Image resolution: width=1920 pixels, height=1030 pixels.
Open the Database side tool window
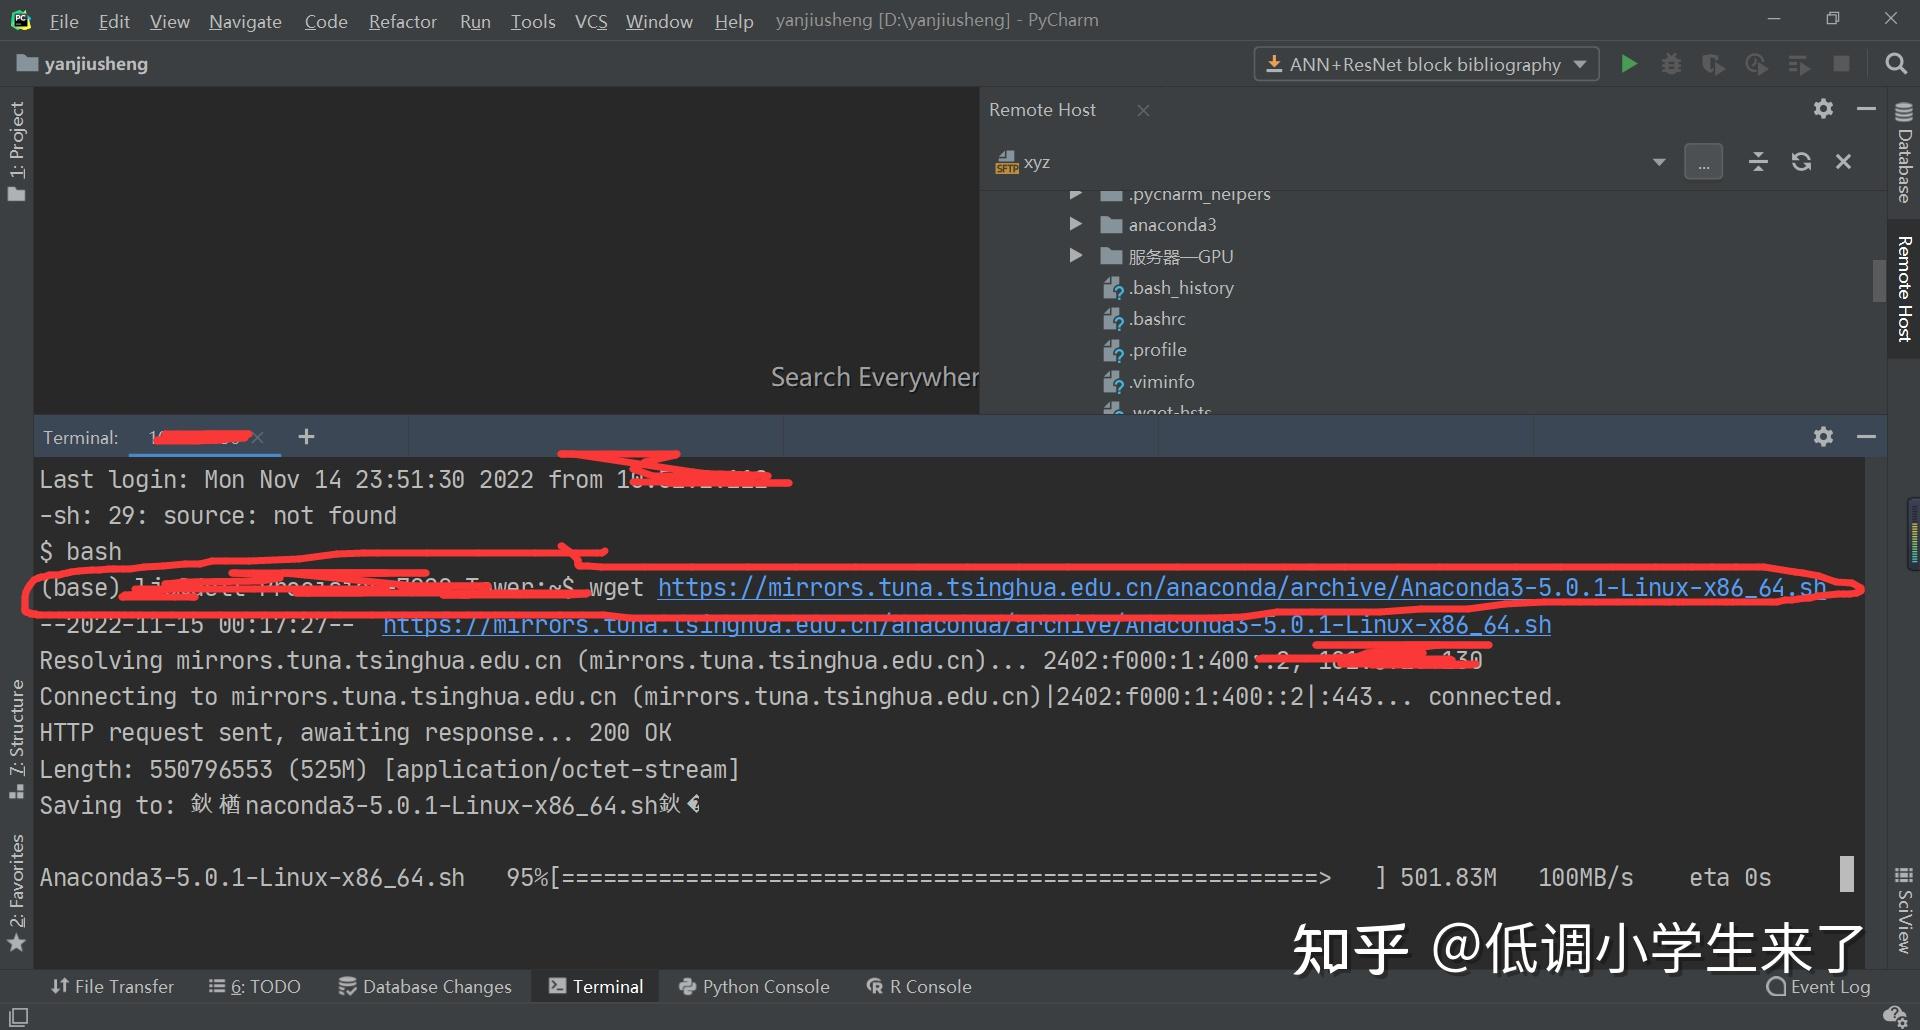(x=1904, y=152)
